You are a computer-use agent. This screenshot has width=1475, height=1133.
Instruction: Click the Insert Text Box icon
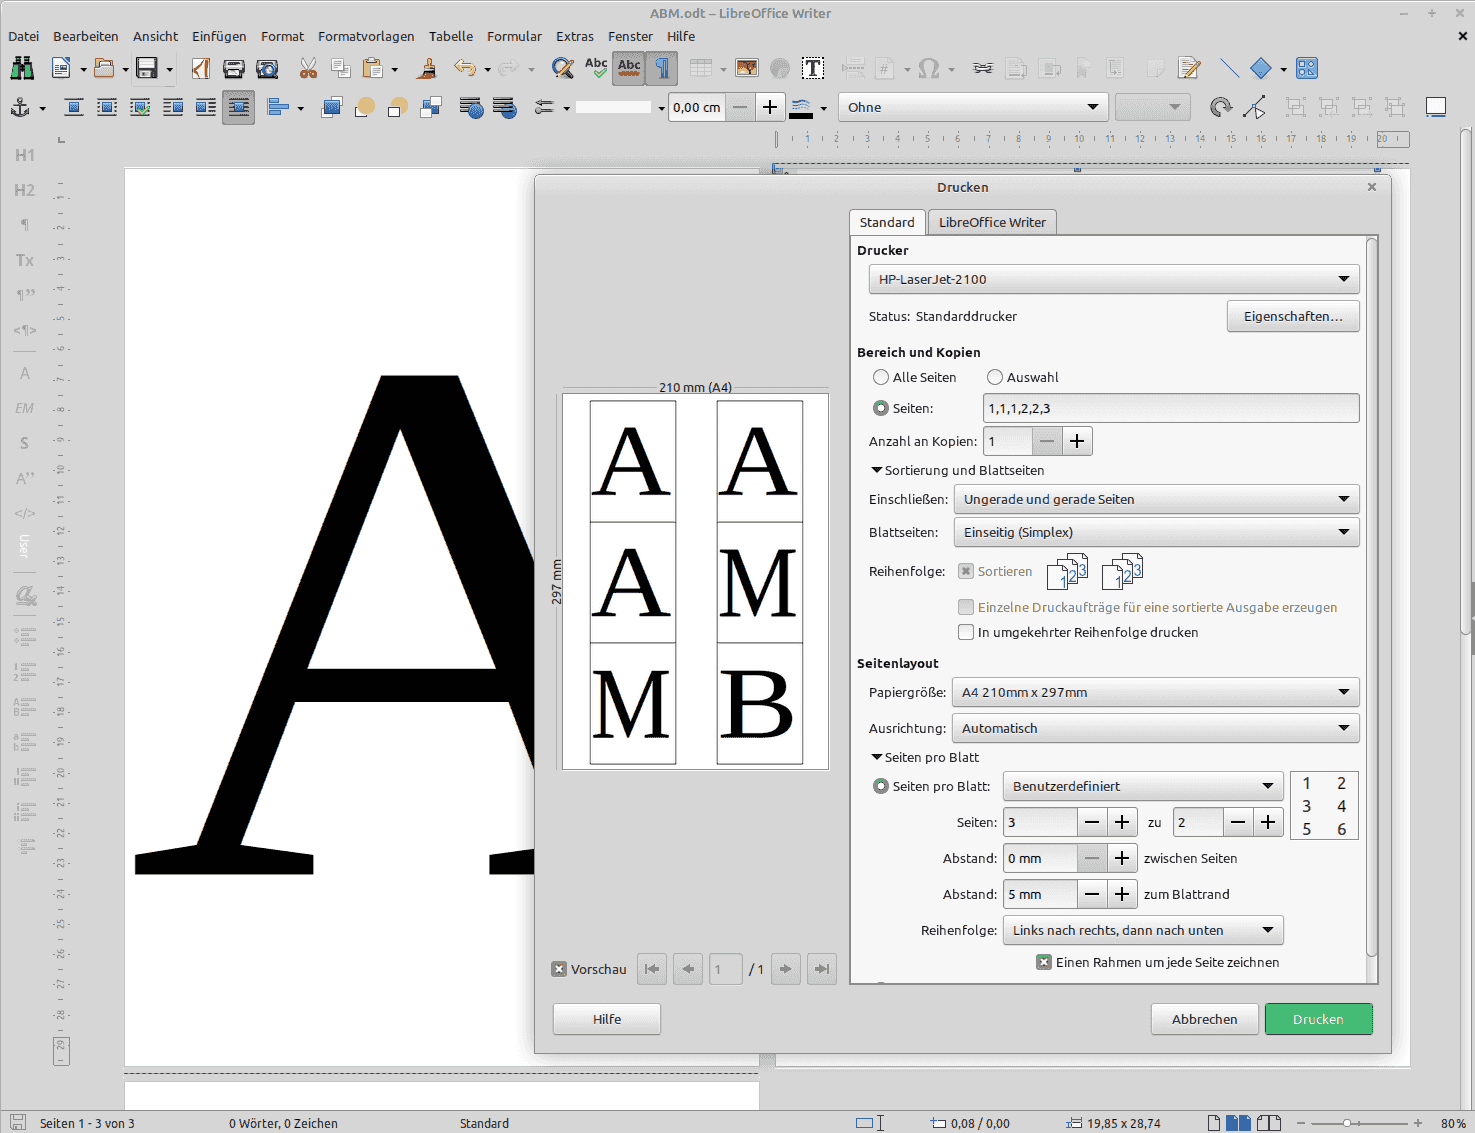point(813,68)
